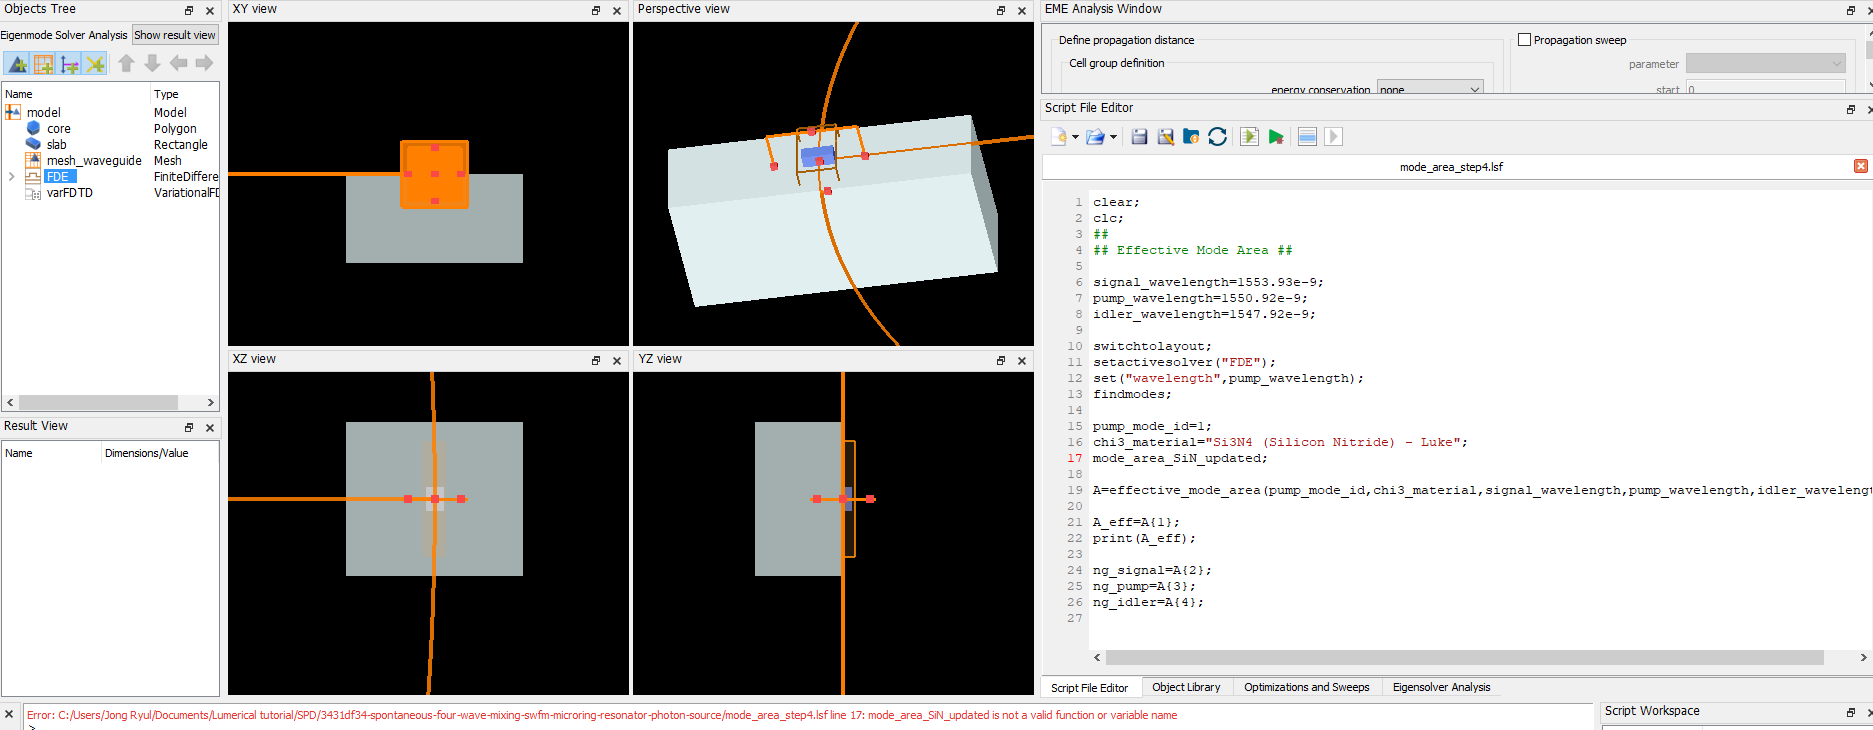Click move object down arrow
Viewport: 1873px width, 730px height.
(x=152, y=63)
